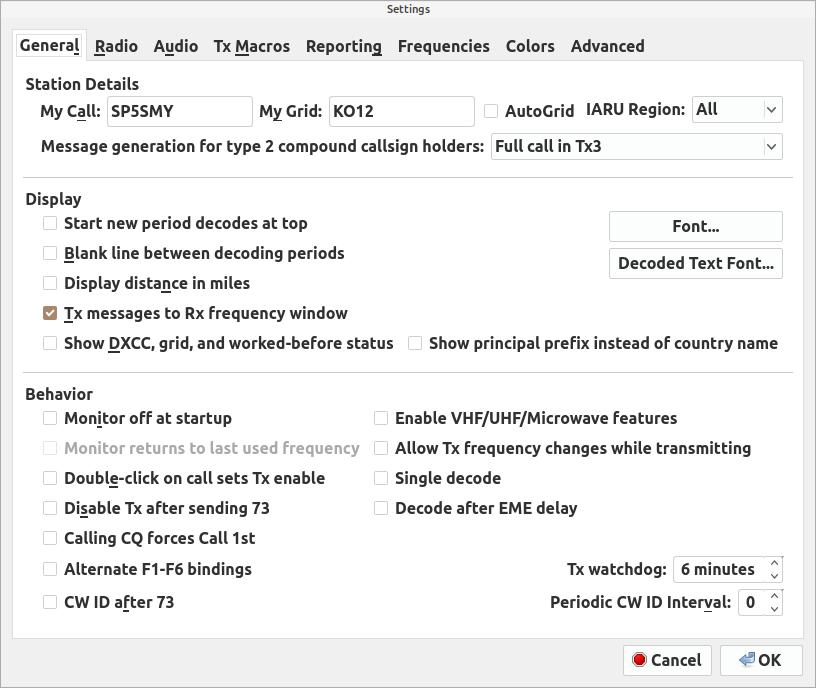816x688 pixels.
Task: Enable the AutoGrid checkbox
Action: [x=491, y=111]
